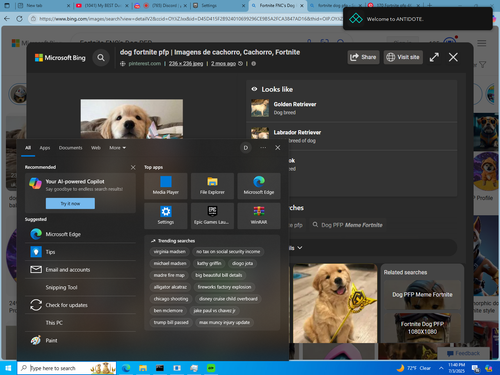
Task: Switch to the Documents search tab
Action: tap(70, 148)
